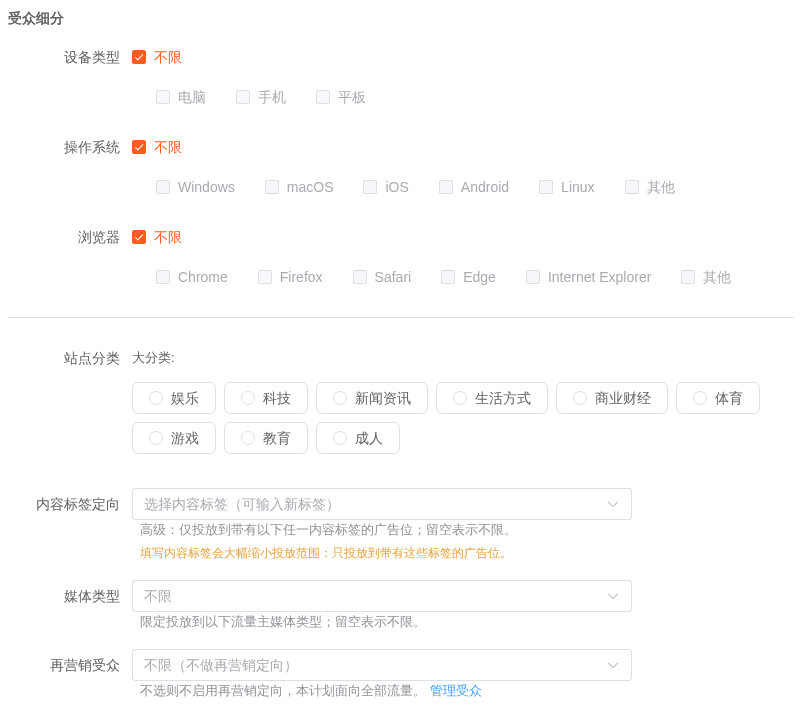Viewport: 802px width, 708px height.
Task: Check the 平板 device checkbox
Action: click(x=323, y=97)
